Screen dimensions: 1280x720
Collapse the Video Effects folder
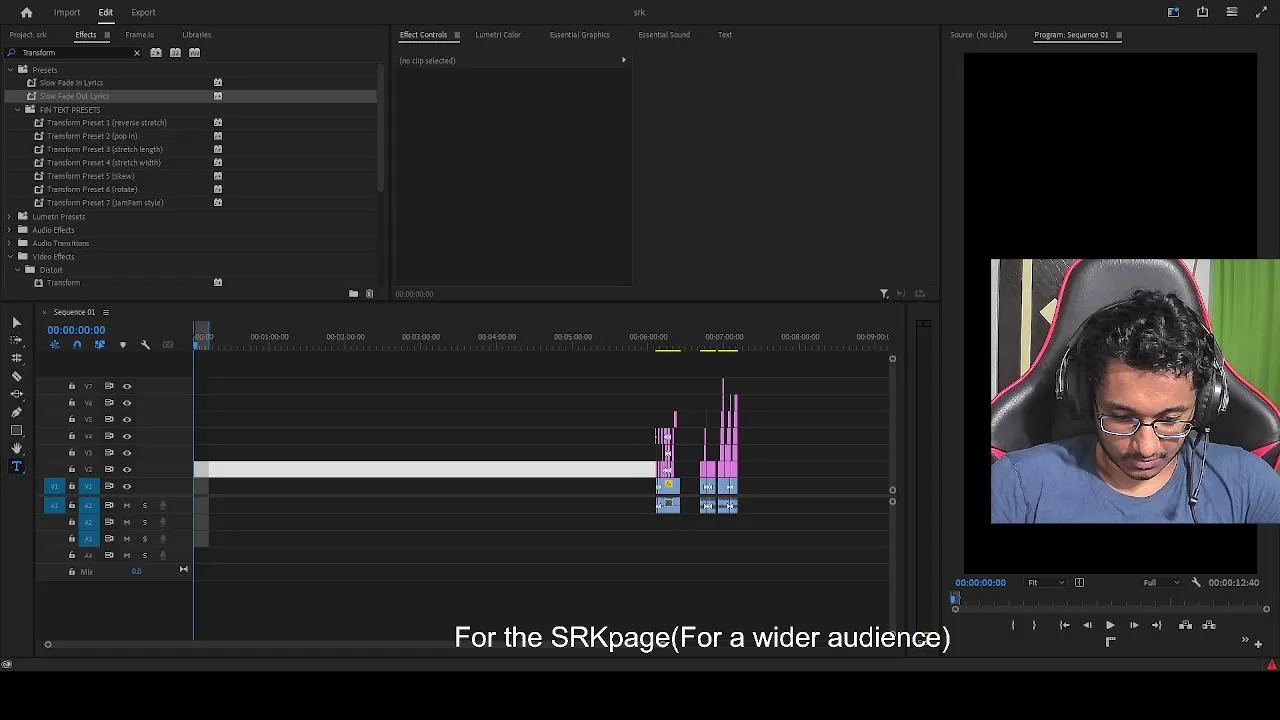click(10, 256)
